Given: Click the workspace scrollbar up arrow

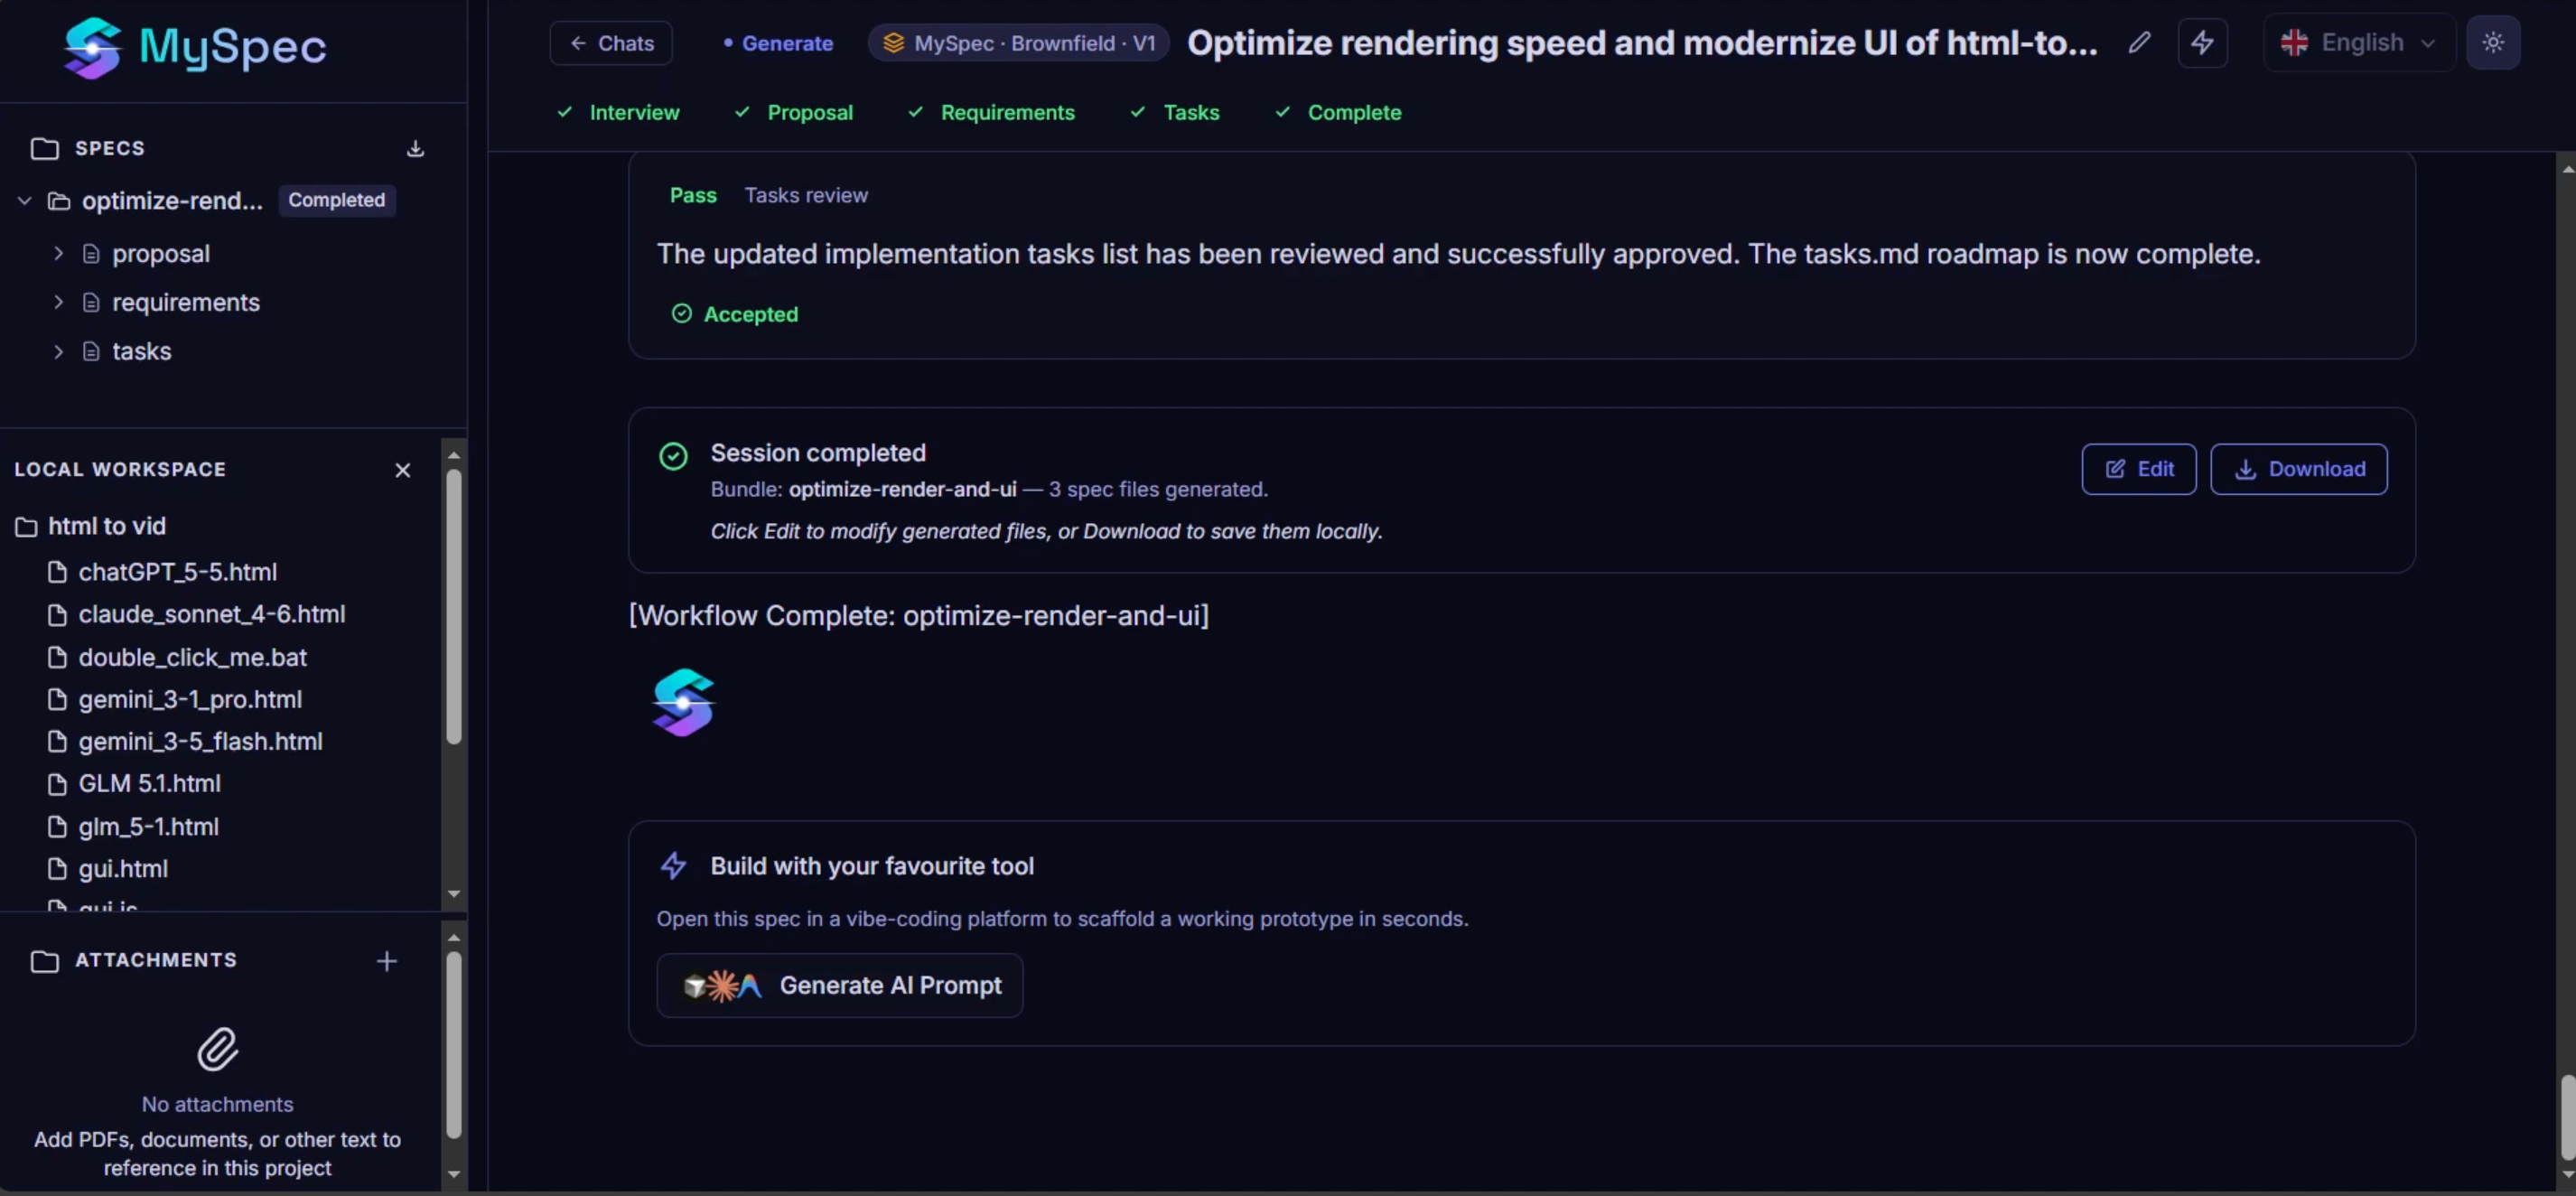Looking at the screenshot, I should pyautogui.click(x=454, y=455).
